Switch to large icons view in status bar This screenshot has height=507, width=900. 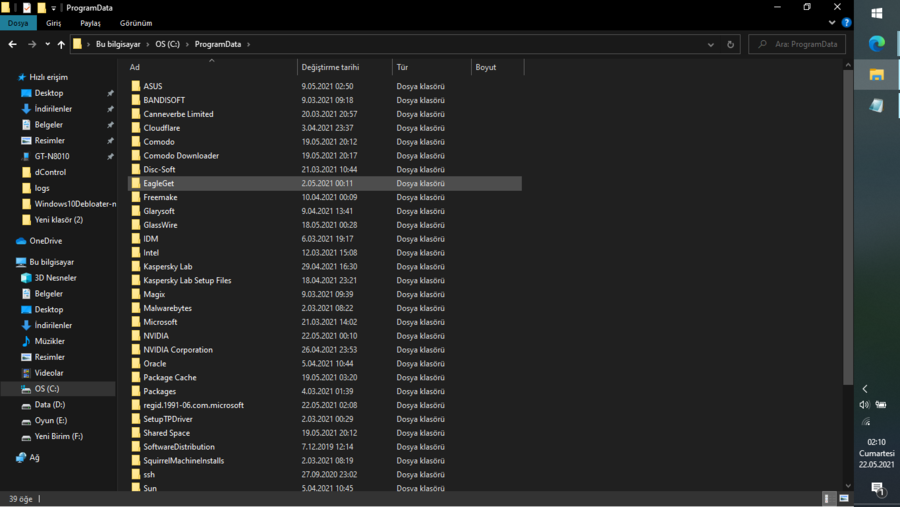[843, 498]
